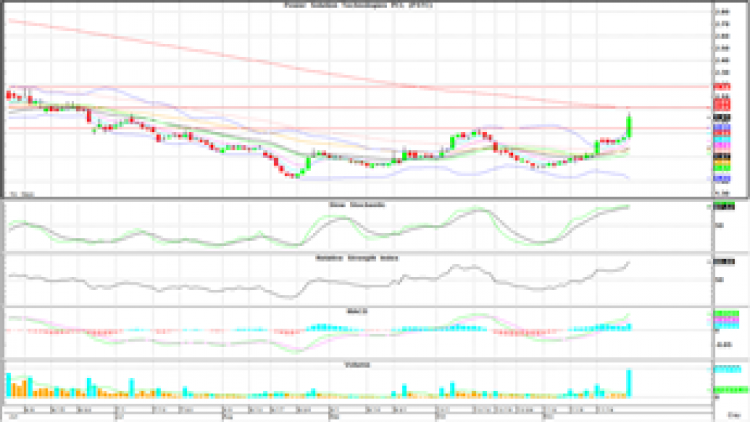Click the tall cyan volume bar at far left
Image resolution: width=750 pixels, height=422 pixels.
coord(8,385)
